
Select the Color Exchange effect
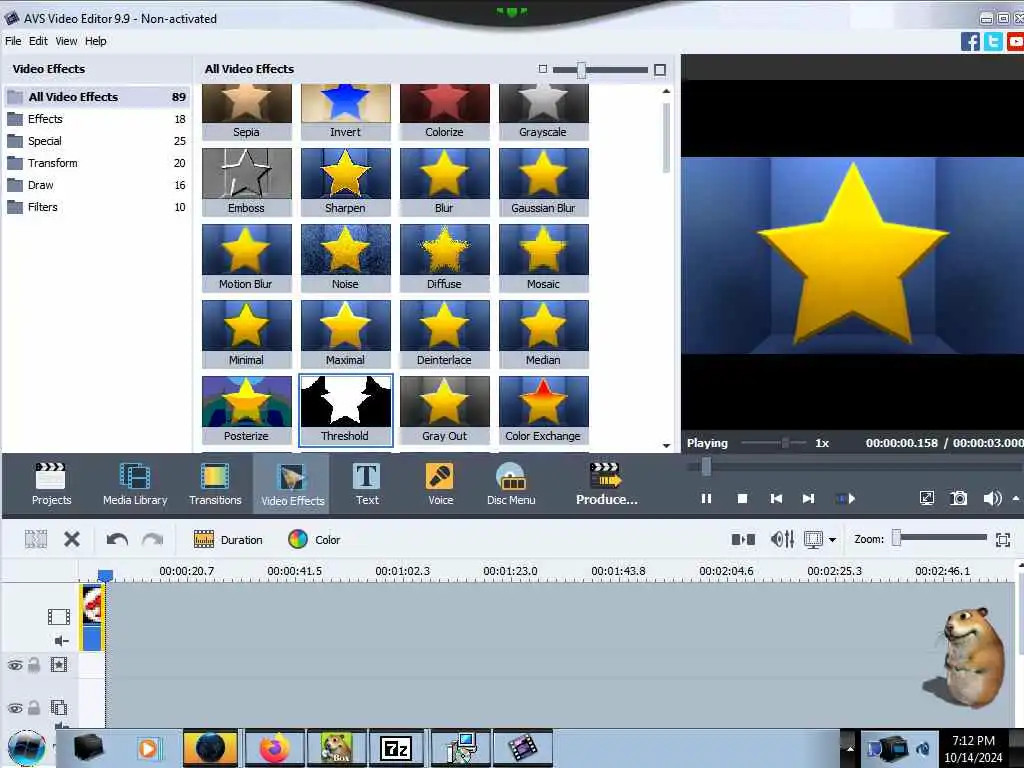pyautogui.click(x=543, y=409)
